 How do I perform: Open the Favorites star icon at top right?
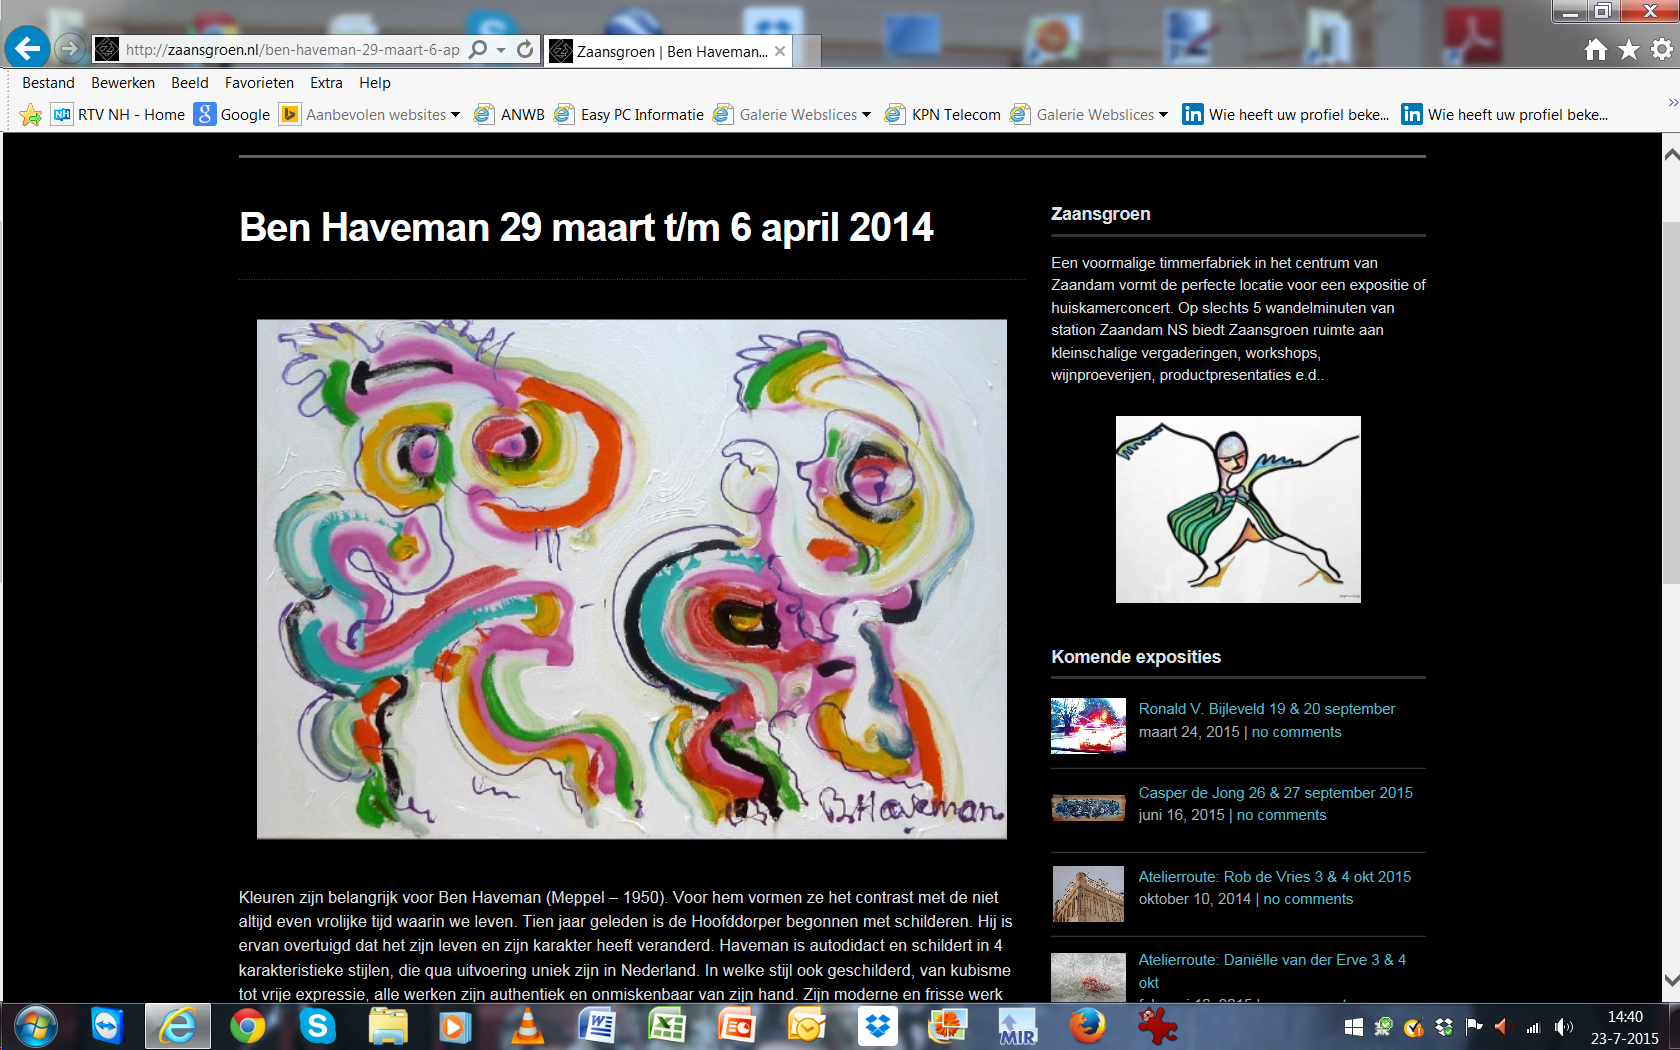1629,49
